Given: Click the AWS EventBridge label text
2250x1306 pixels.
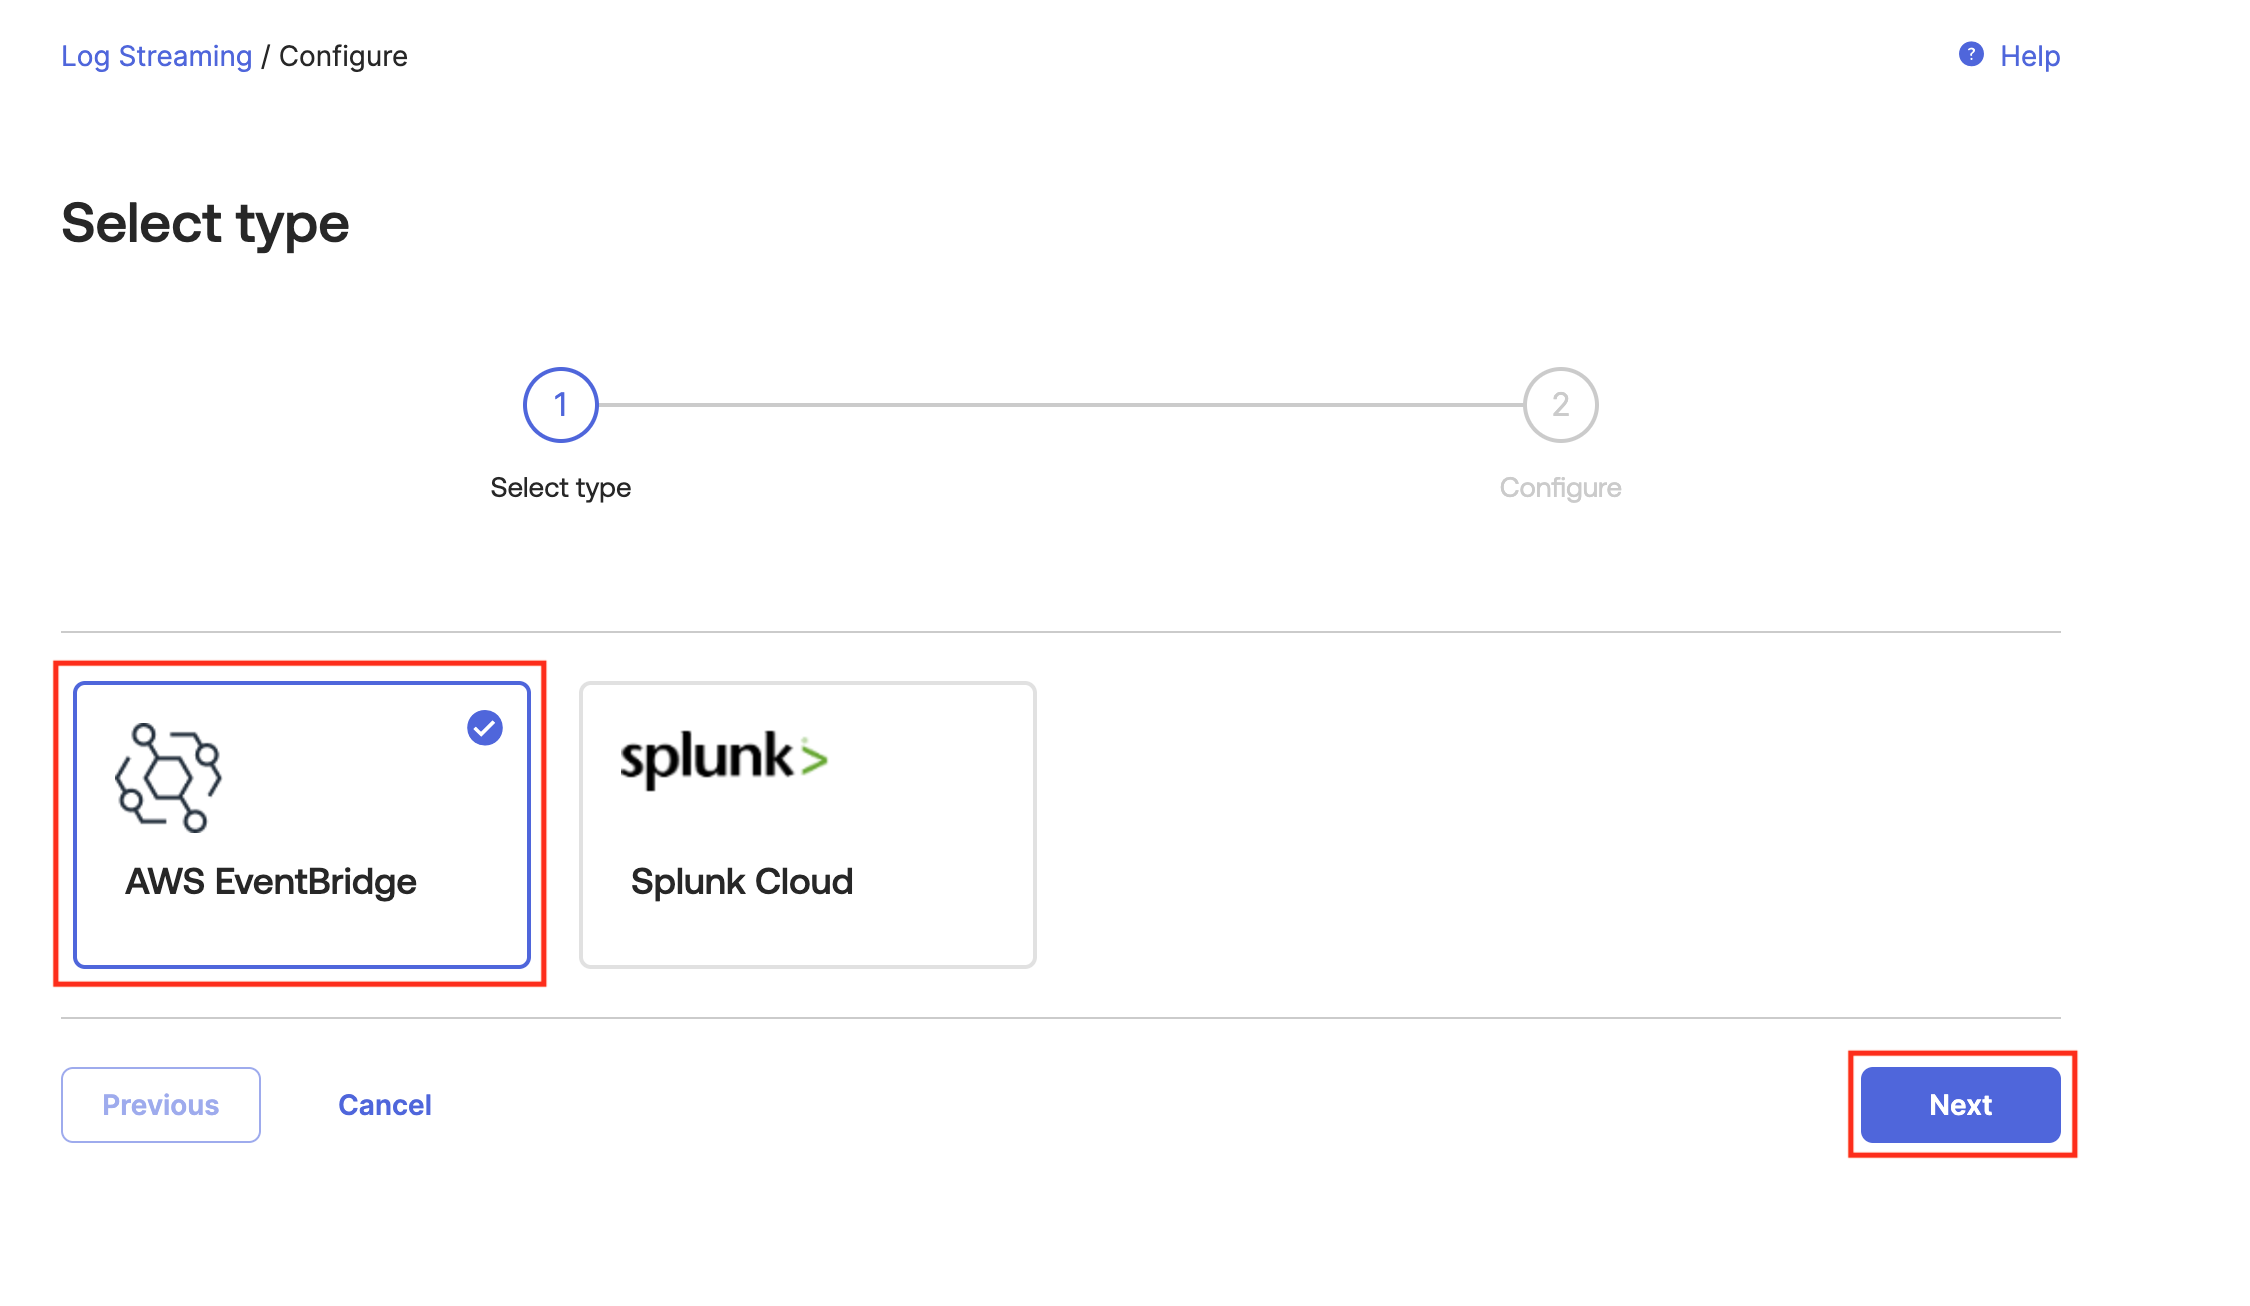Looking at the screenshot, I should (x=271, y=882).
